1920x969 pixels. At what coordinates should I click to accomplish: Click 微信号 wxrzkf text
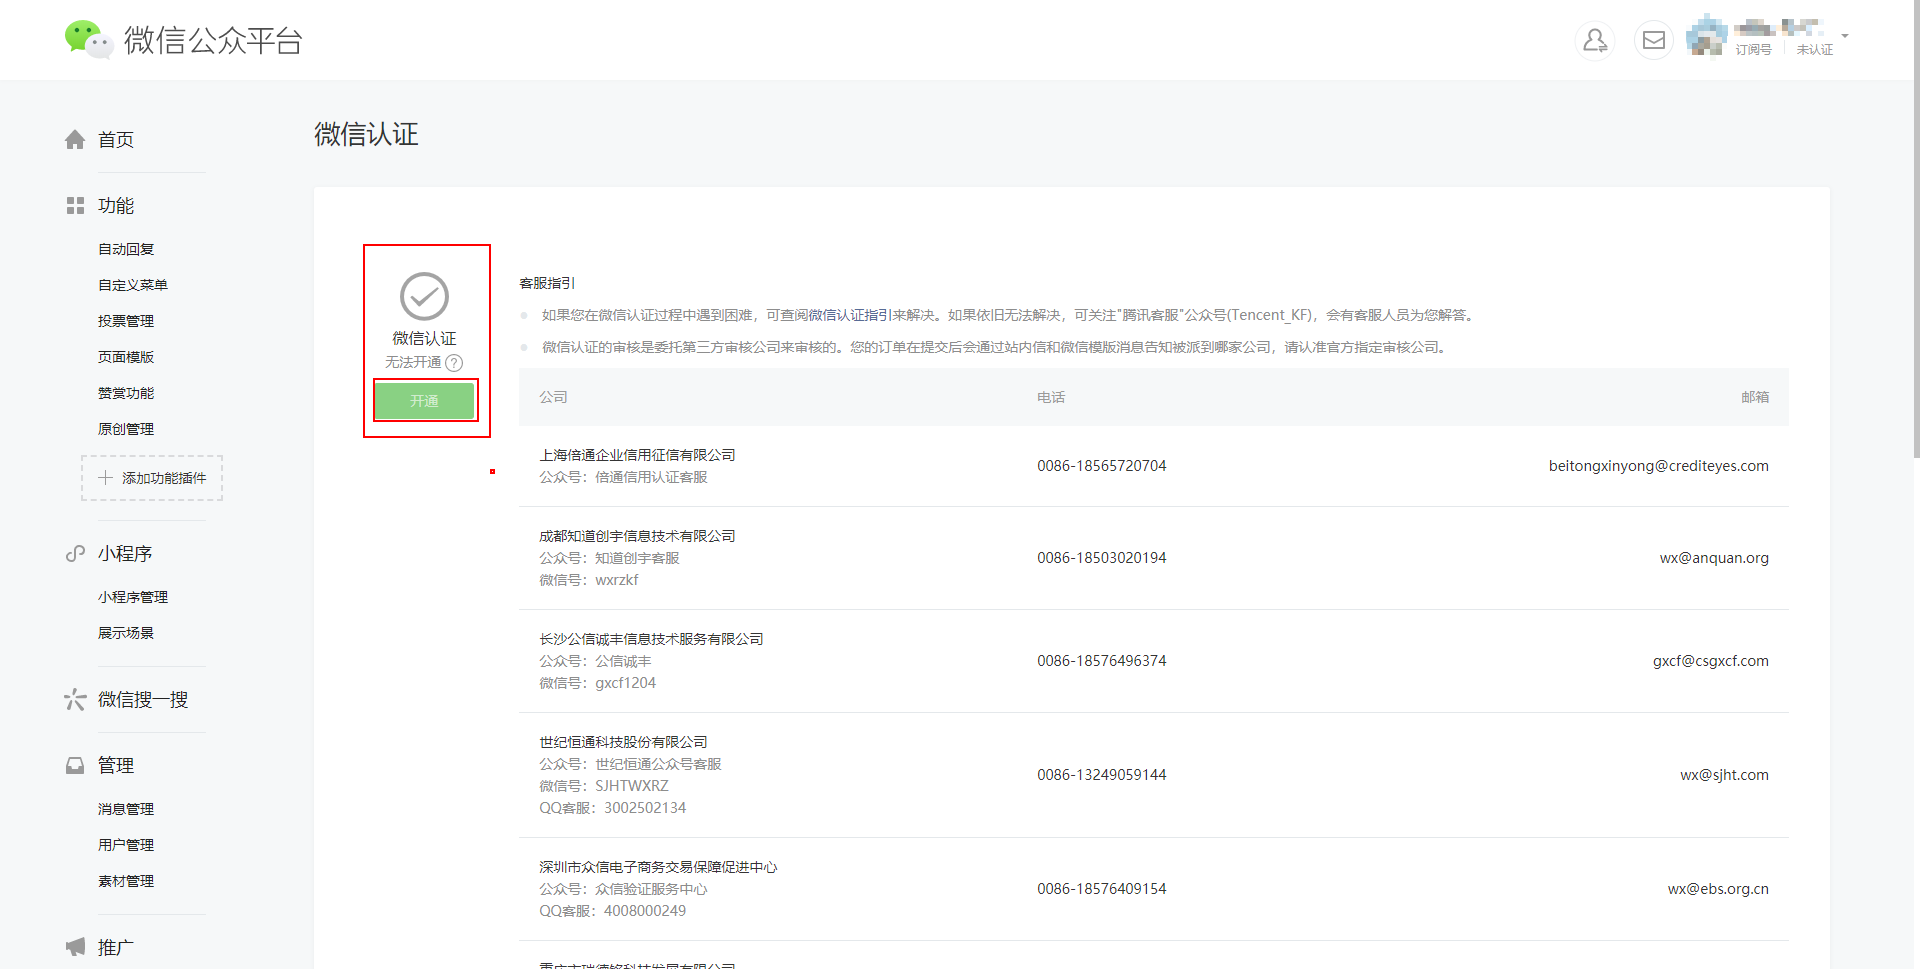[617, 580]
